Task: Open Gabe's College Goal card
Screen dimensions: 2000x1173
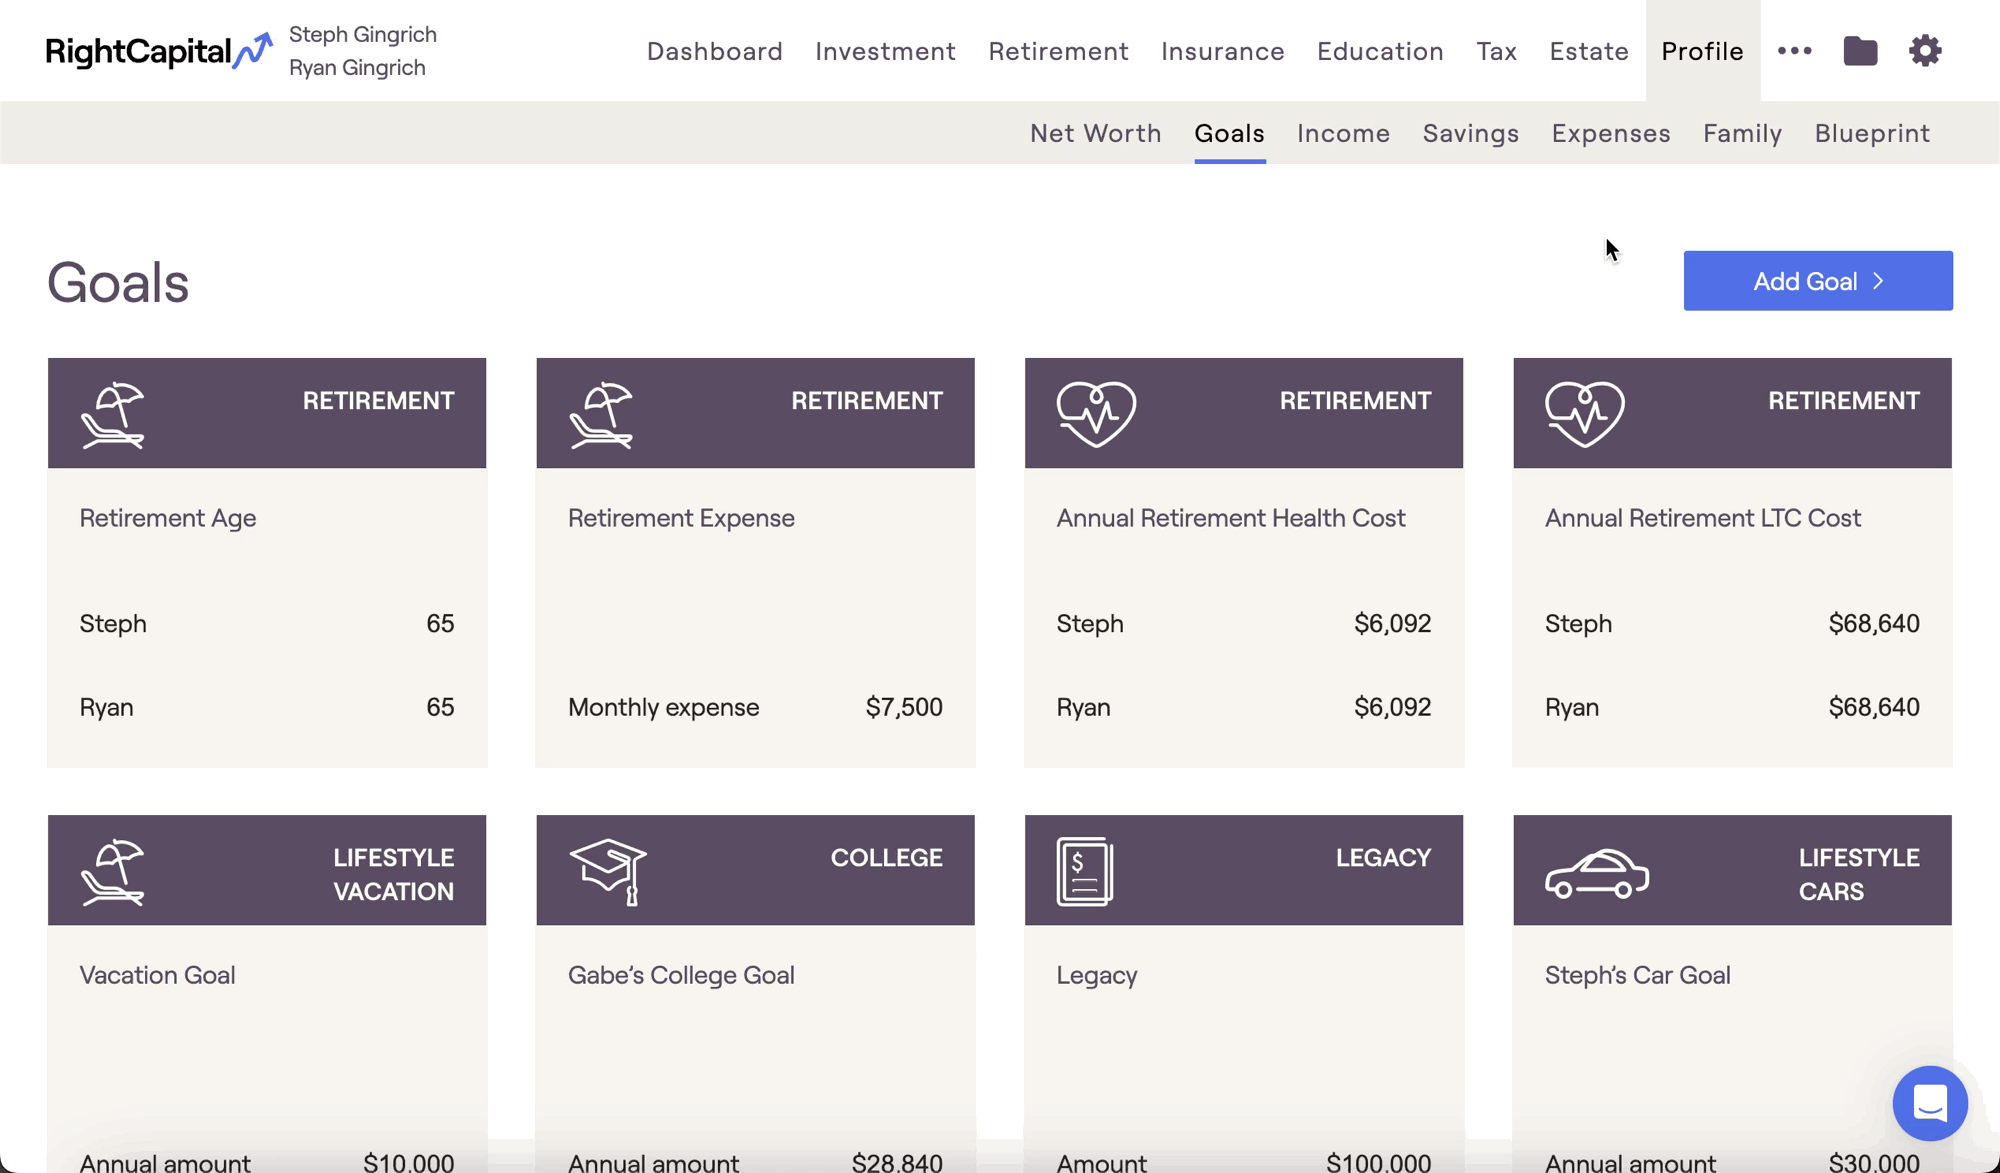Action: 755,993
